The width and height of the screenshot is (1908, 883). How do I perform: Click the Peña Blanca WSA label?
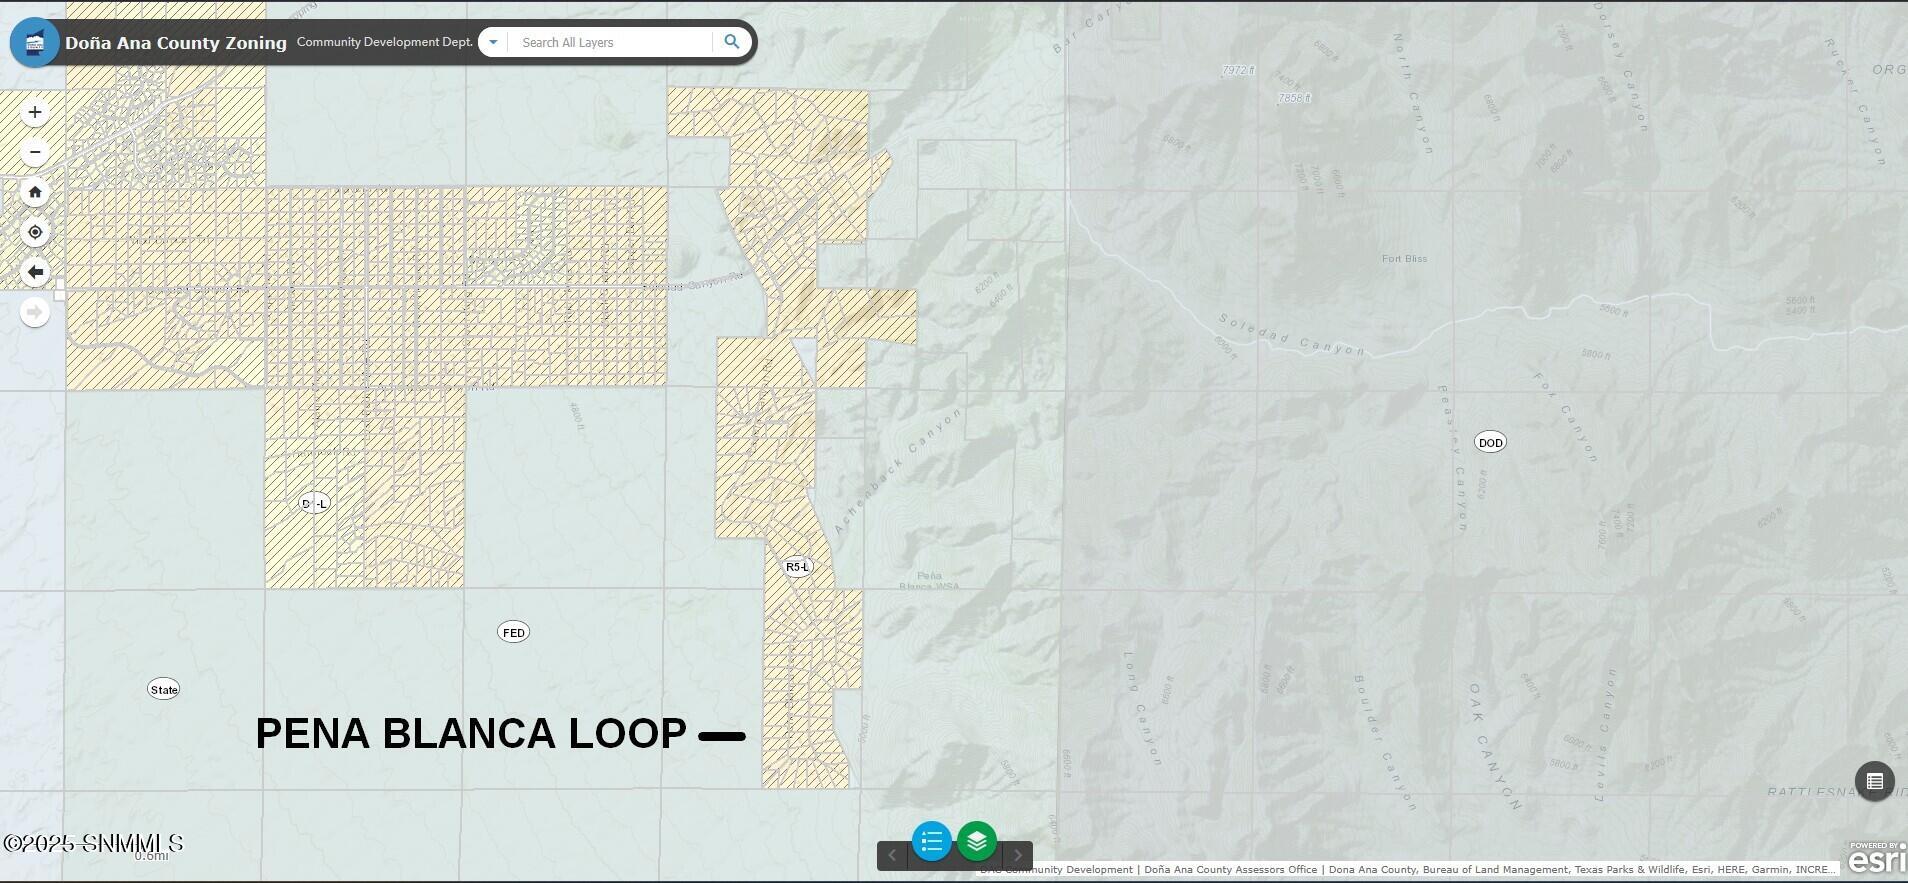pyautogui.click(x=929, y=580)
